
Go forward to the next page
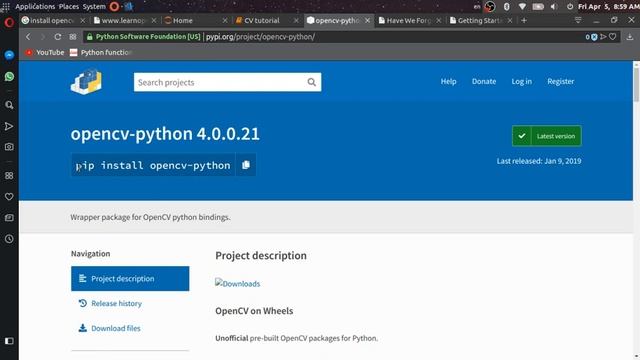point(43,37)
